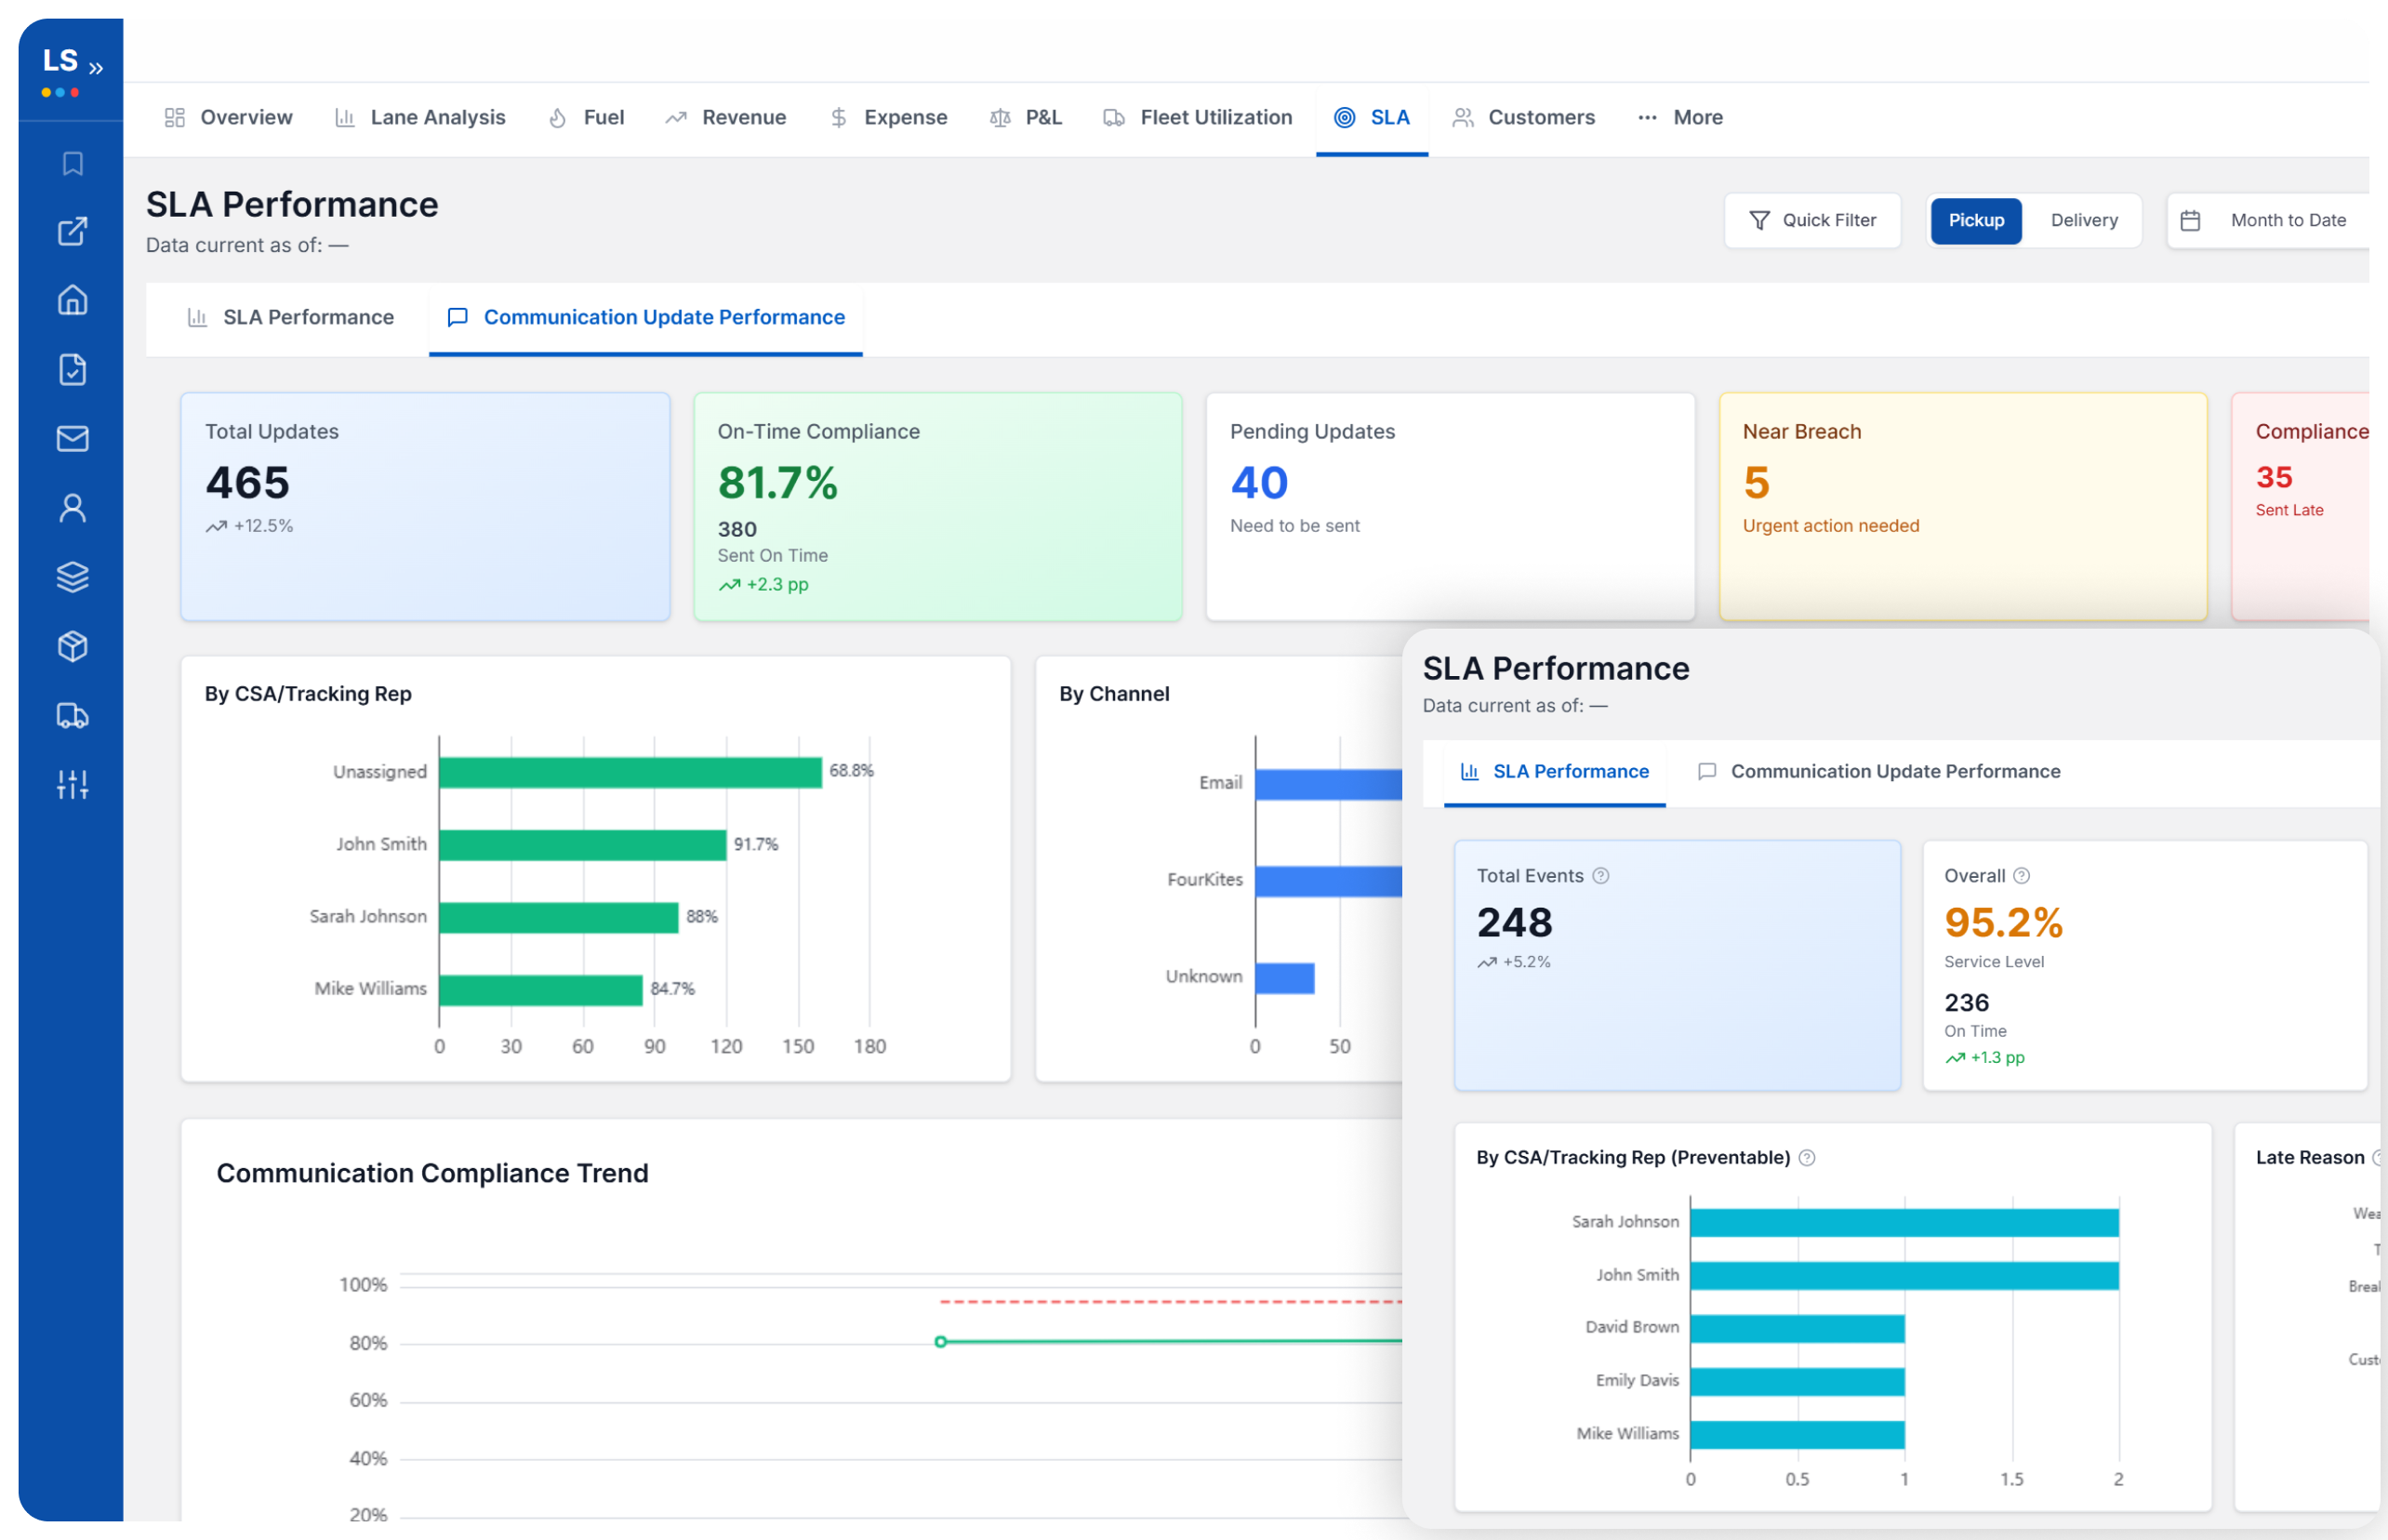Image resolution: width=2388 pixels, height=1540 pixels.
Task: Click the funnel icon in Quick Filter
Action: (x=1759, y=220)
